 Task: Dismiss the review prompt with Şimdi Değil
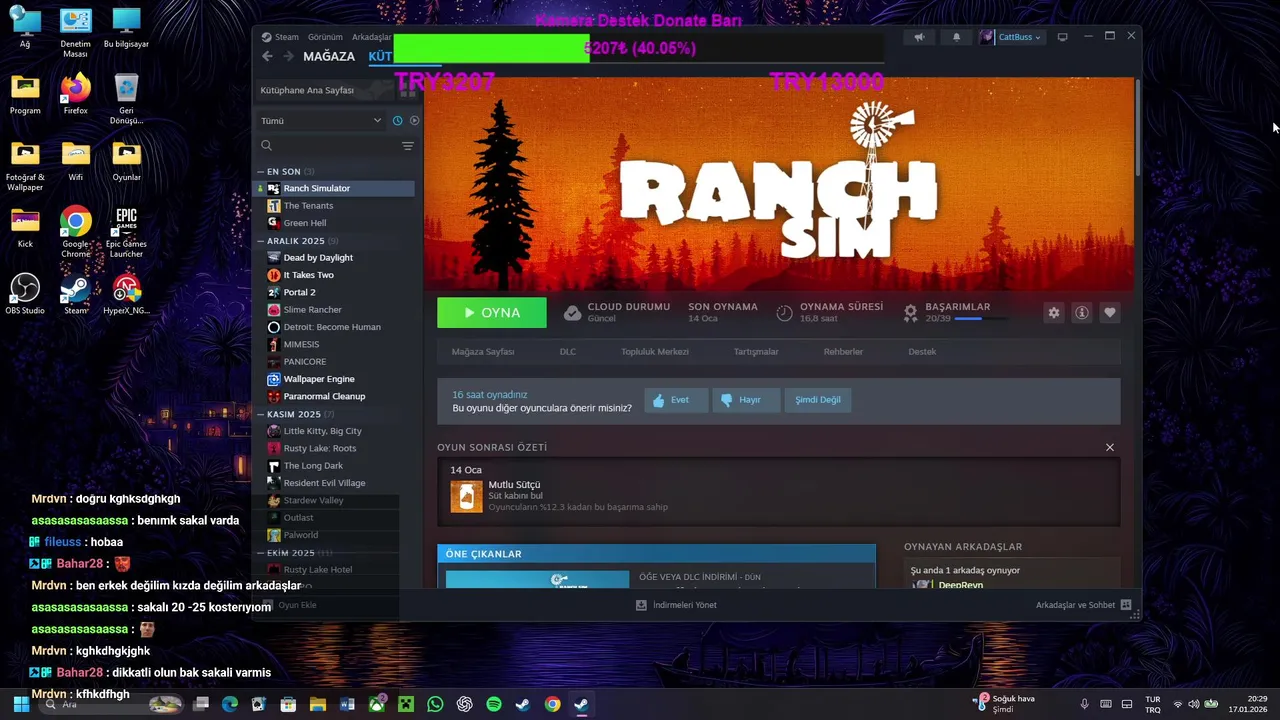click(x=818, y=400)
